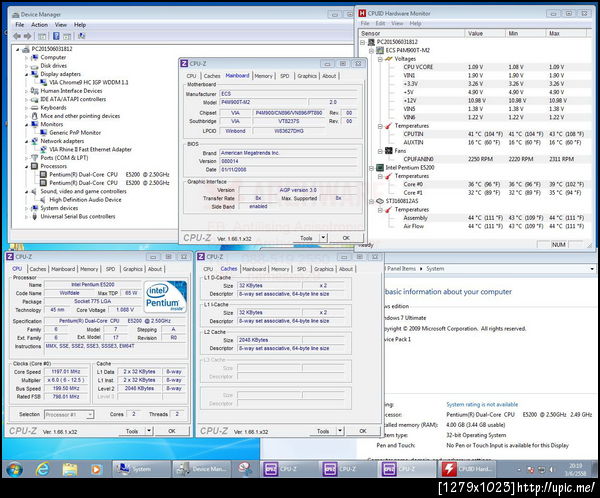
Task: Open Device Manager File menu
Action: pyautogui.click(x=20, y=25)
